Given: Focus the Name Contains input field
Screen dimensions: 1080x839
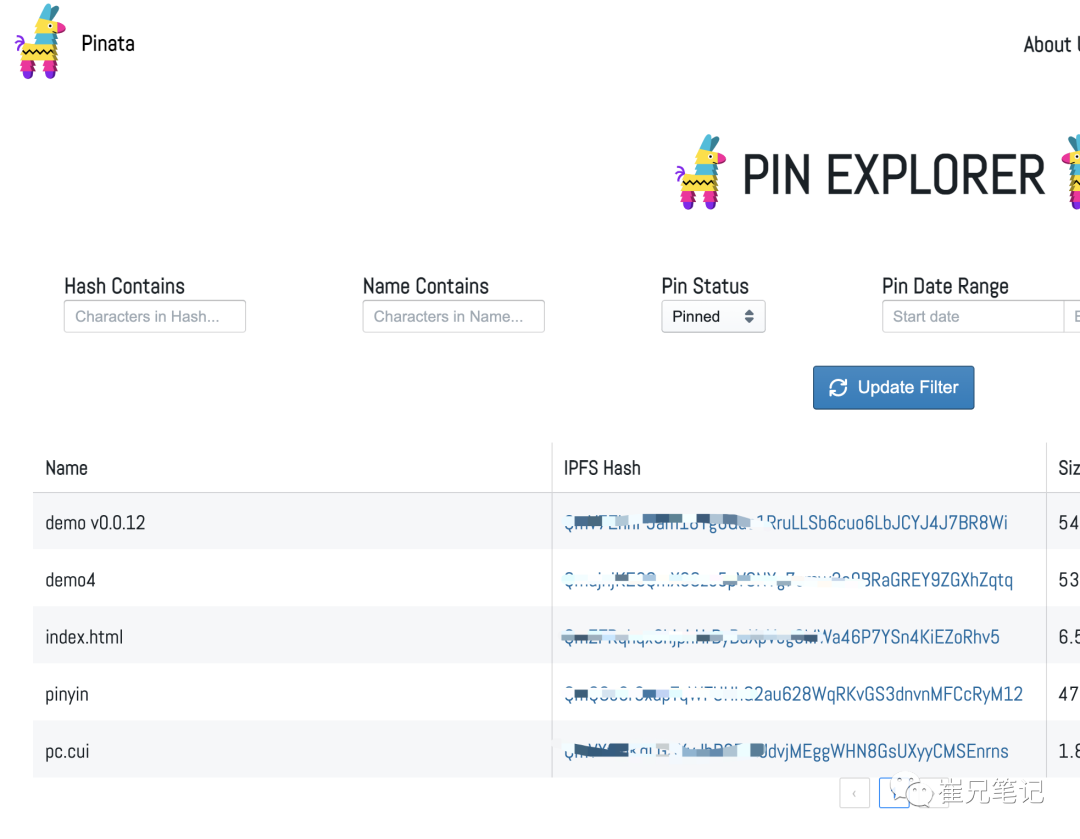Looking at the screenshot, I should click(453, 317).
